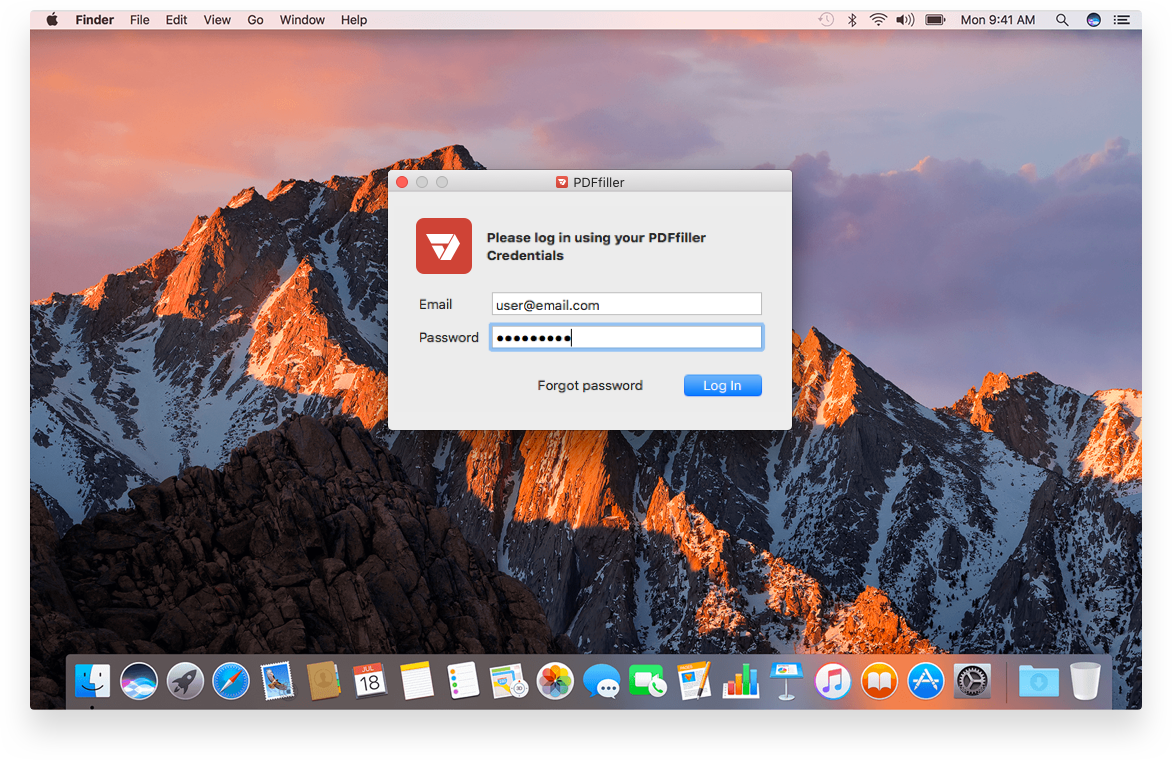
Task: Open the File menu
Action: coord(140,20)
